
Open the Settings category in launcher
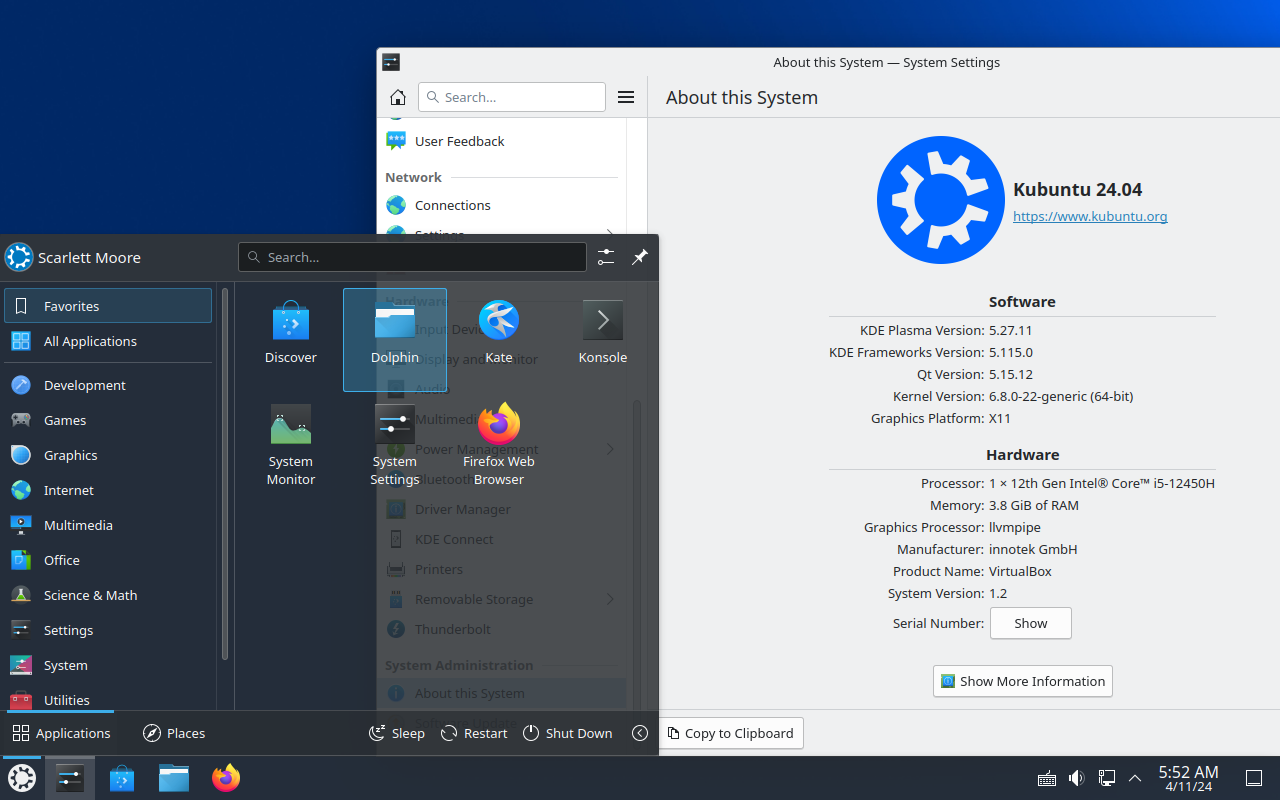[x=108, y=630]
